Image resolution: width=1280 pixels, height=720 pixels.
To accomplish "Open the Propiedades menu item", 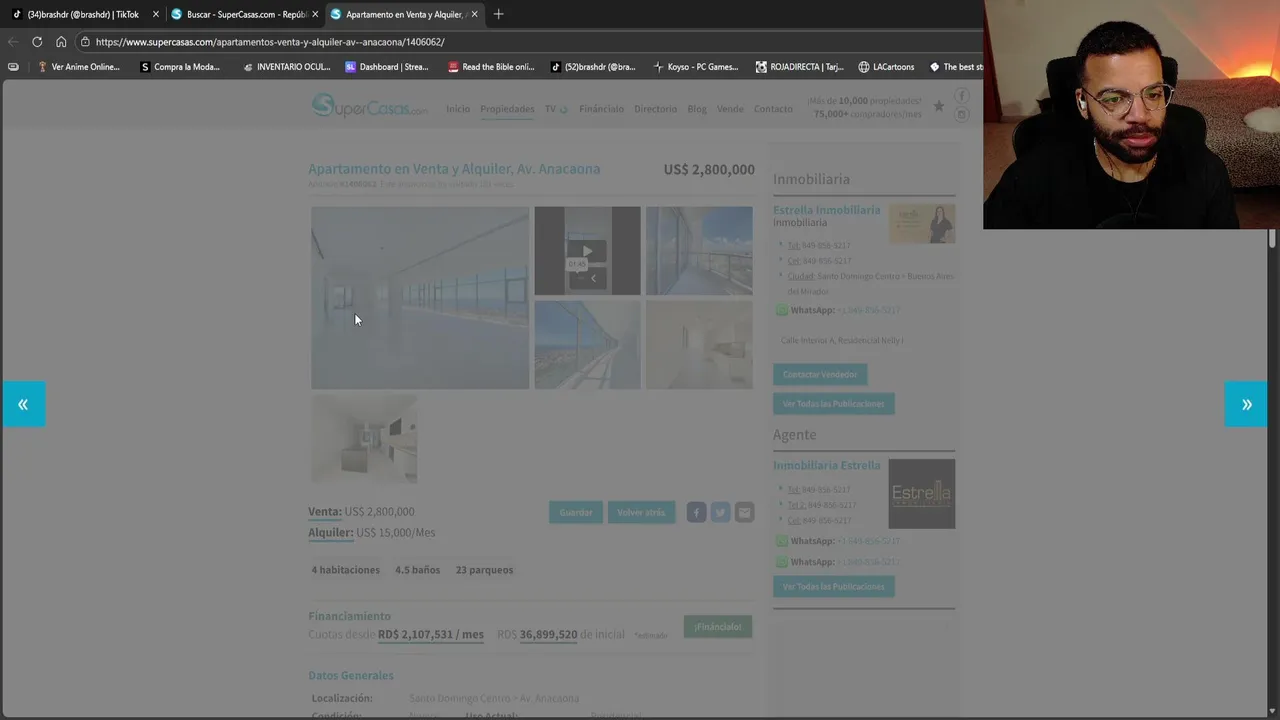I will coord(507,109).
